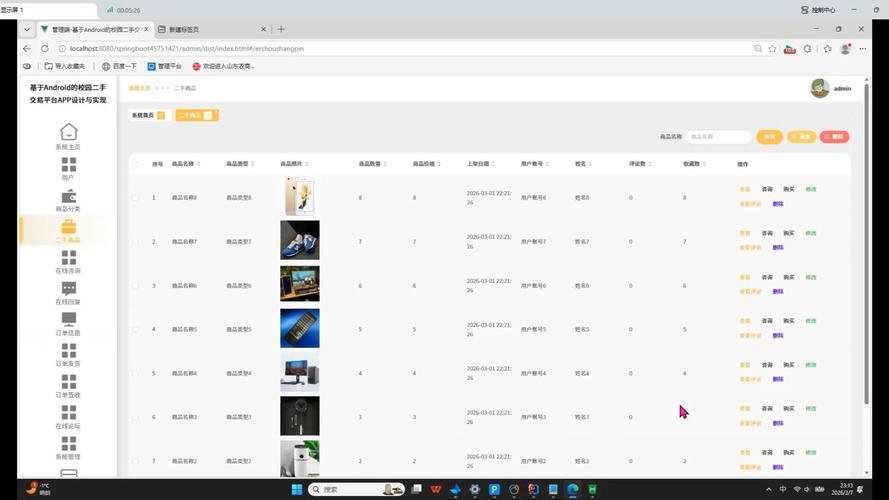889x500 pixels.
Task: Open 系统主页 home icon in sidebar
Action: [69, 132]
